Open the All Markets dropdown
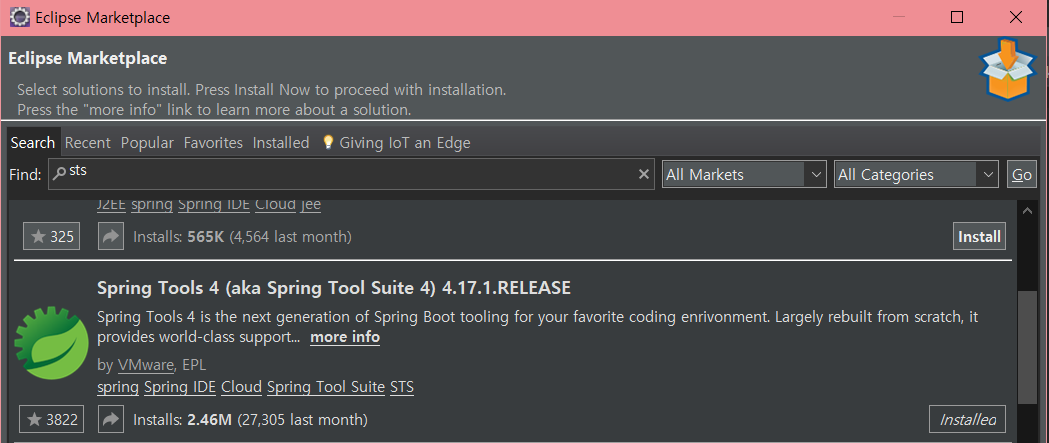The image size is (1049, 443). click(x=744, y=175)
